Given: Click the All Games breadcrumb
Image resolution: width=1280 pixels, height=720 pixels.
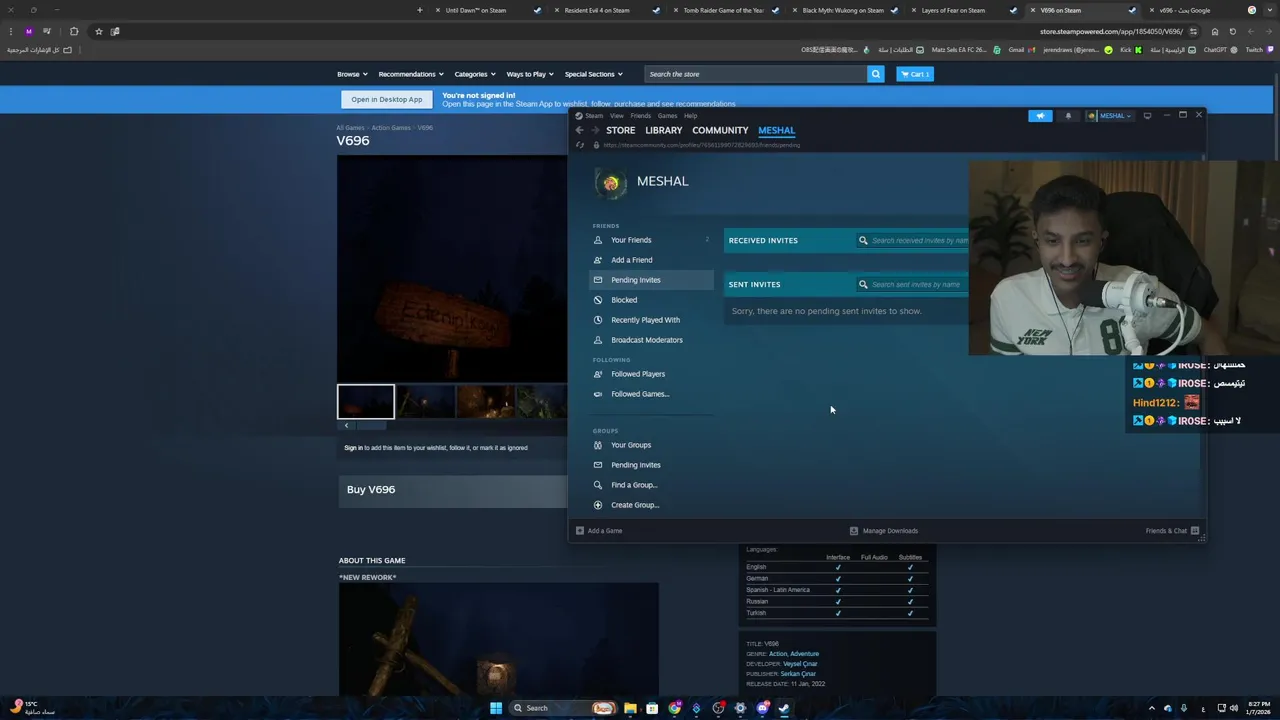Looking at the screenshot, I should tap(350, 128).
